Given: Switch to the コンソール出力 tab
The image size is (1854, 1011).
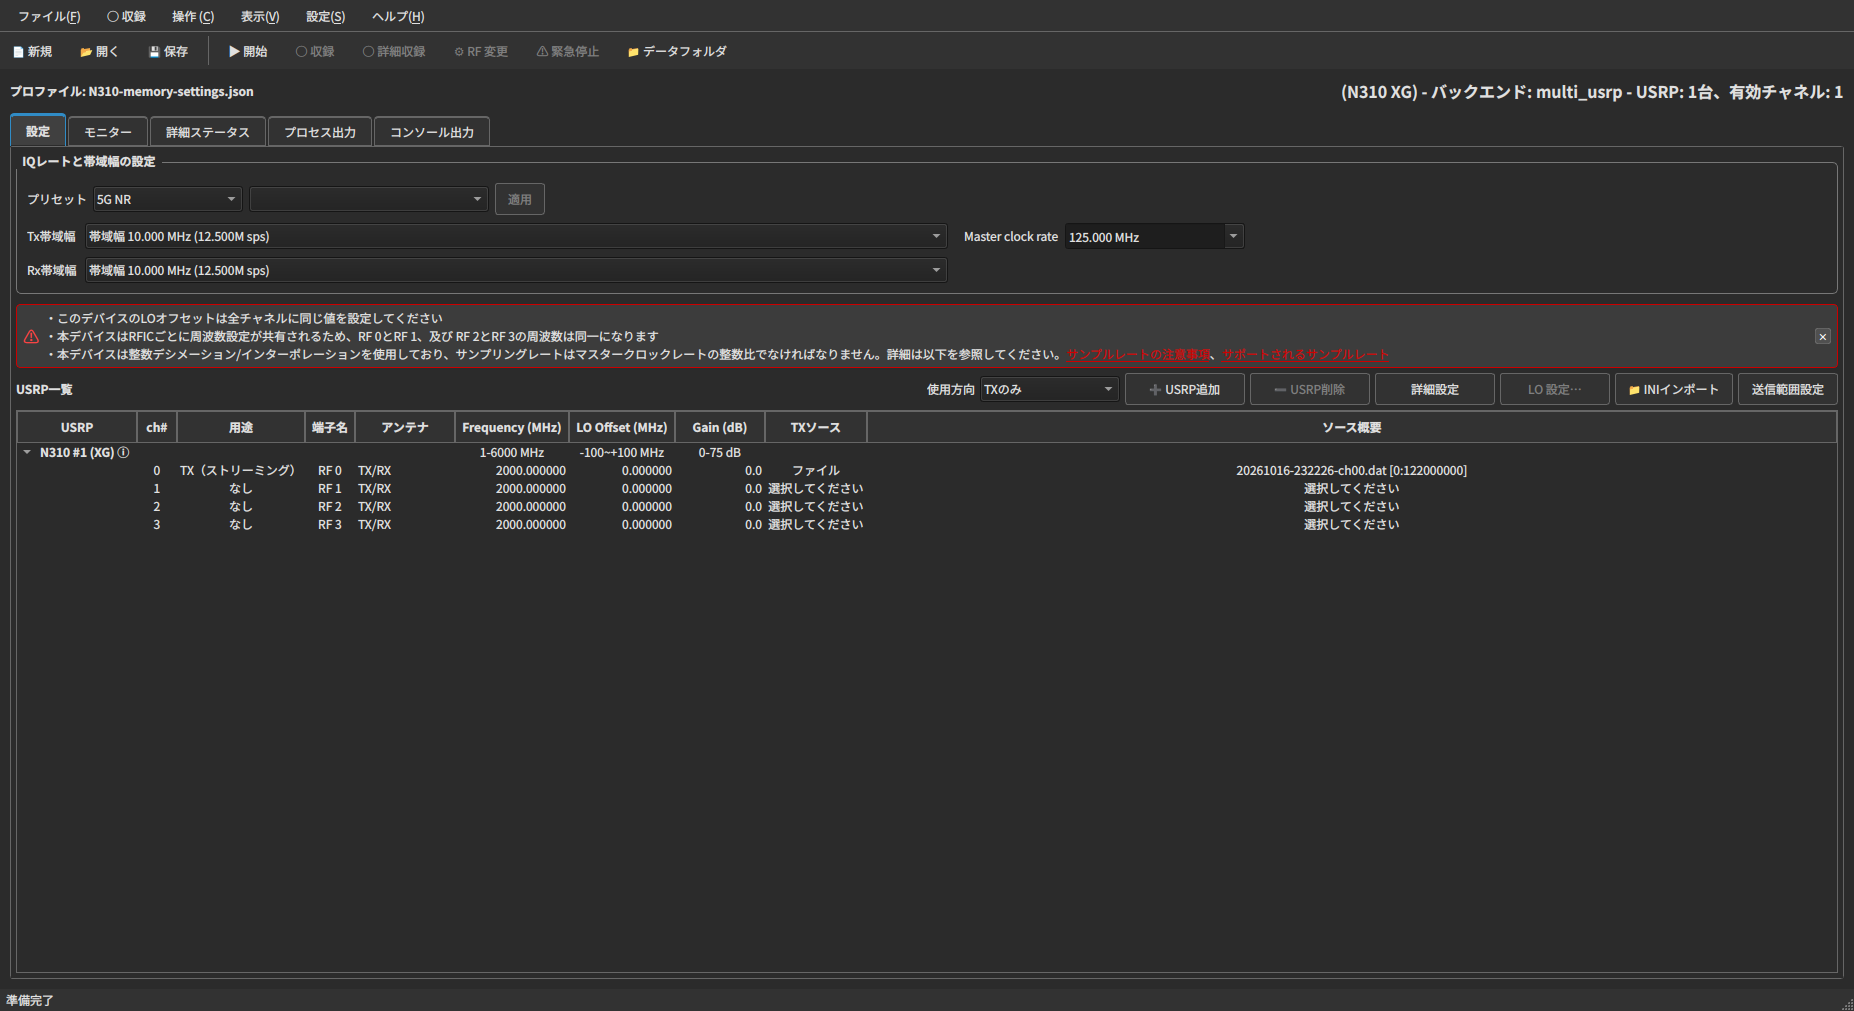Looking at the screenshot, I should point(432,132).
